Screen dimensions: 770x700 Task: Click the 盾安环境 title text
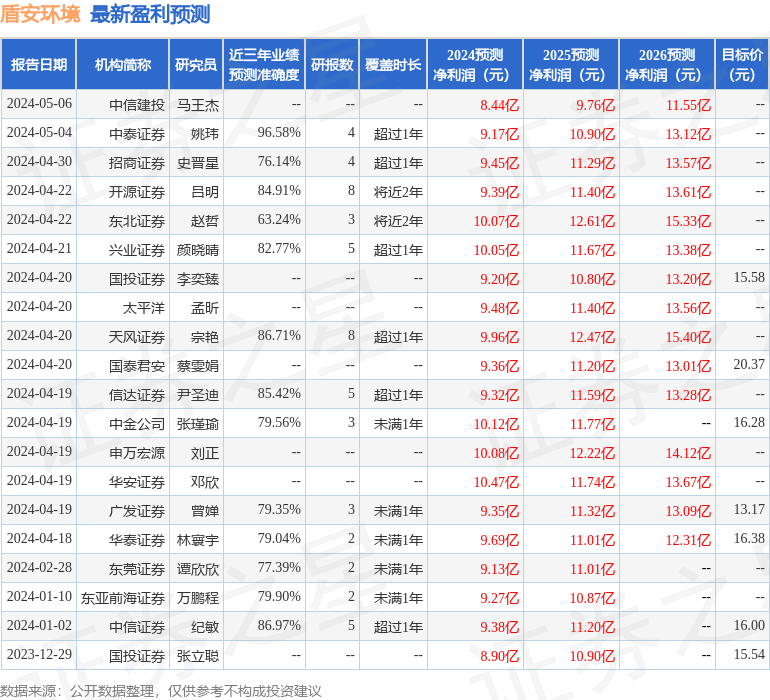pyautogui.click(x=40, y=14)
